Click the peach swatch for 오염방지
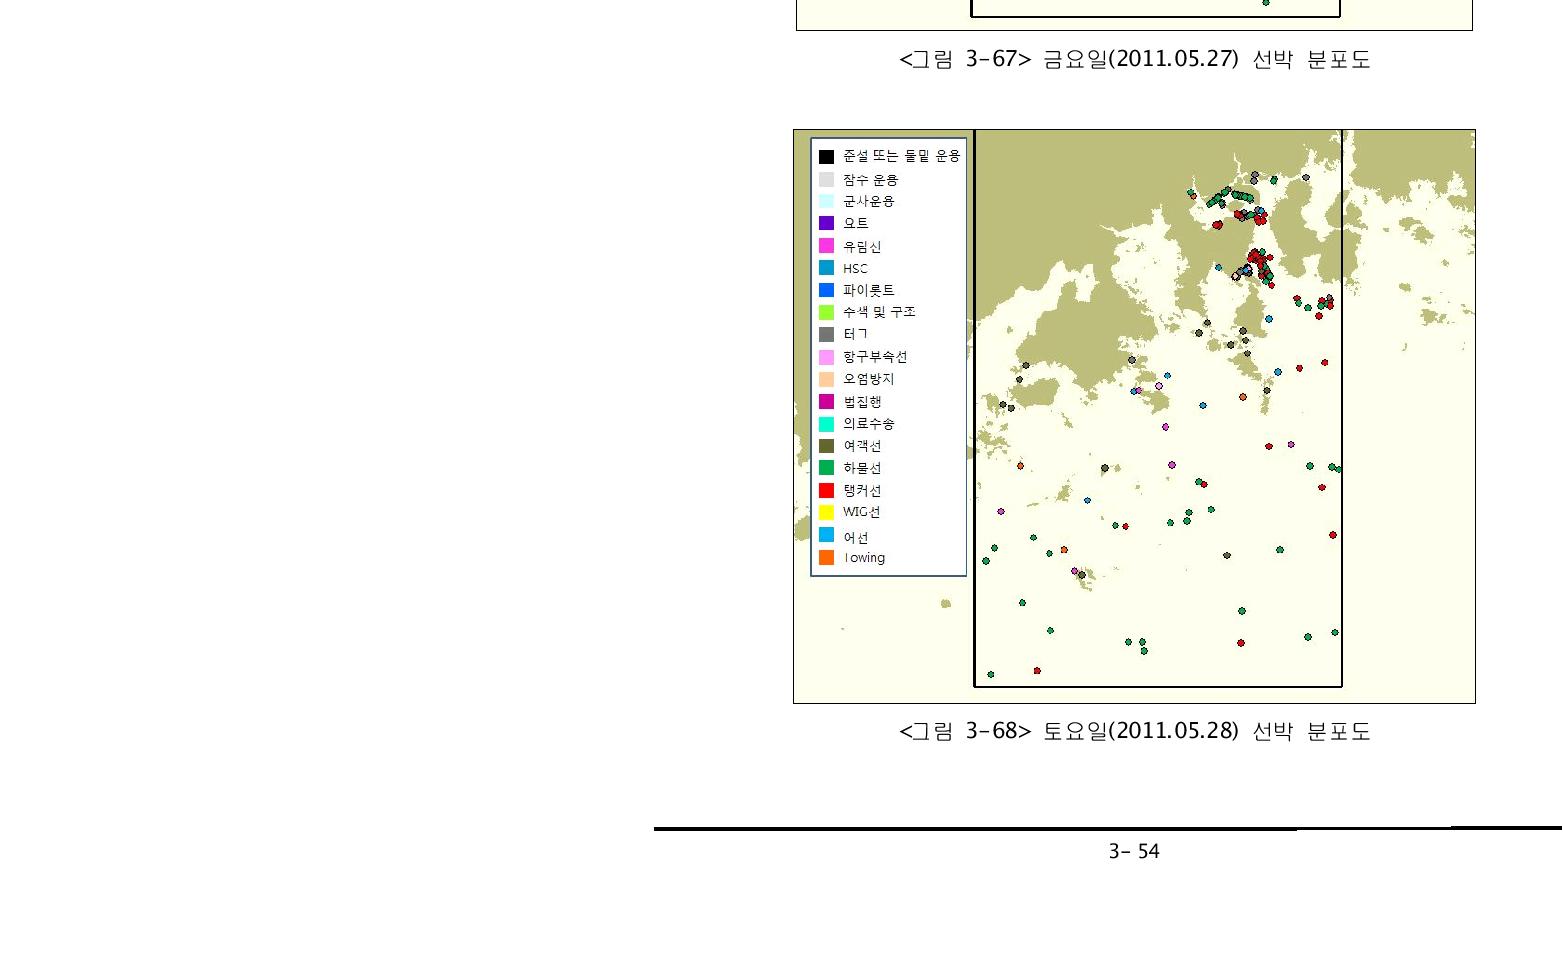 (x=826, y=379)
